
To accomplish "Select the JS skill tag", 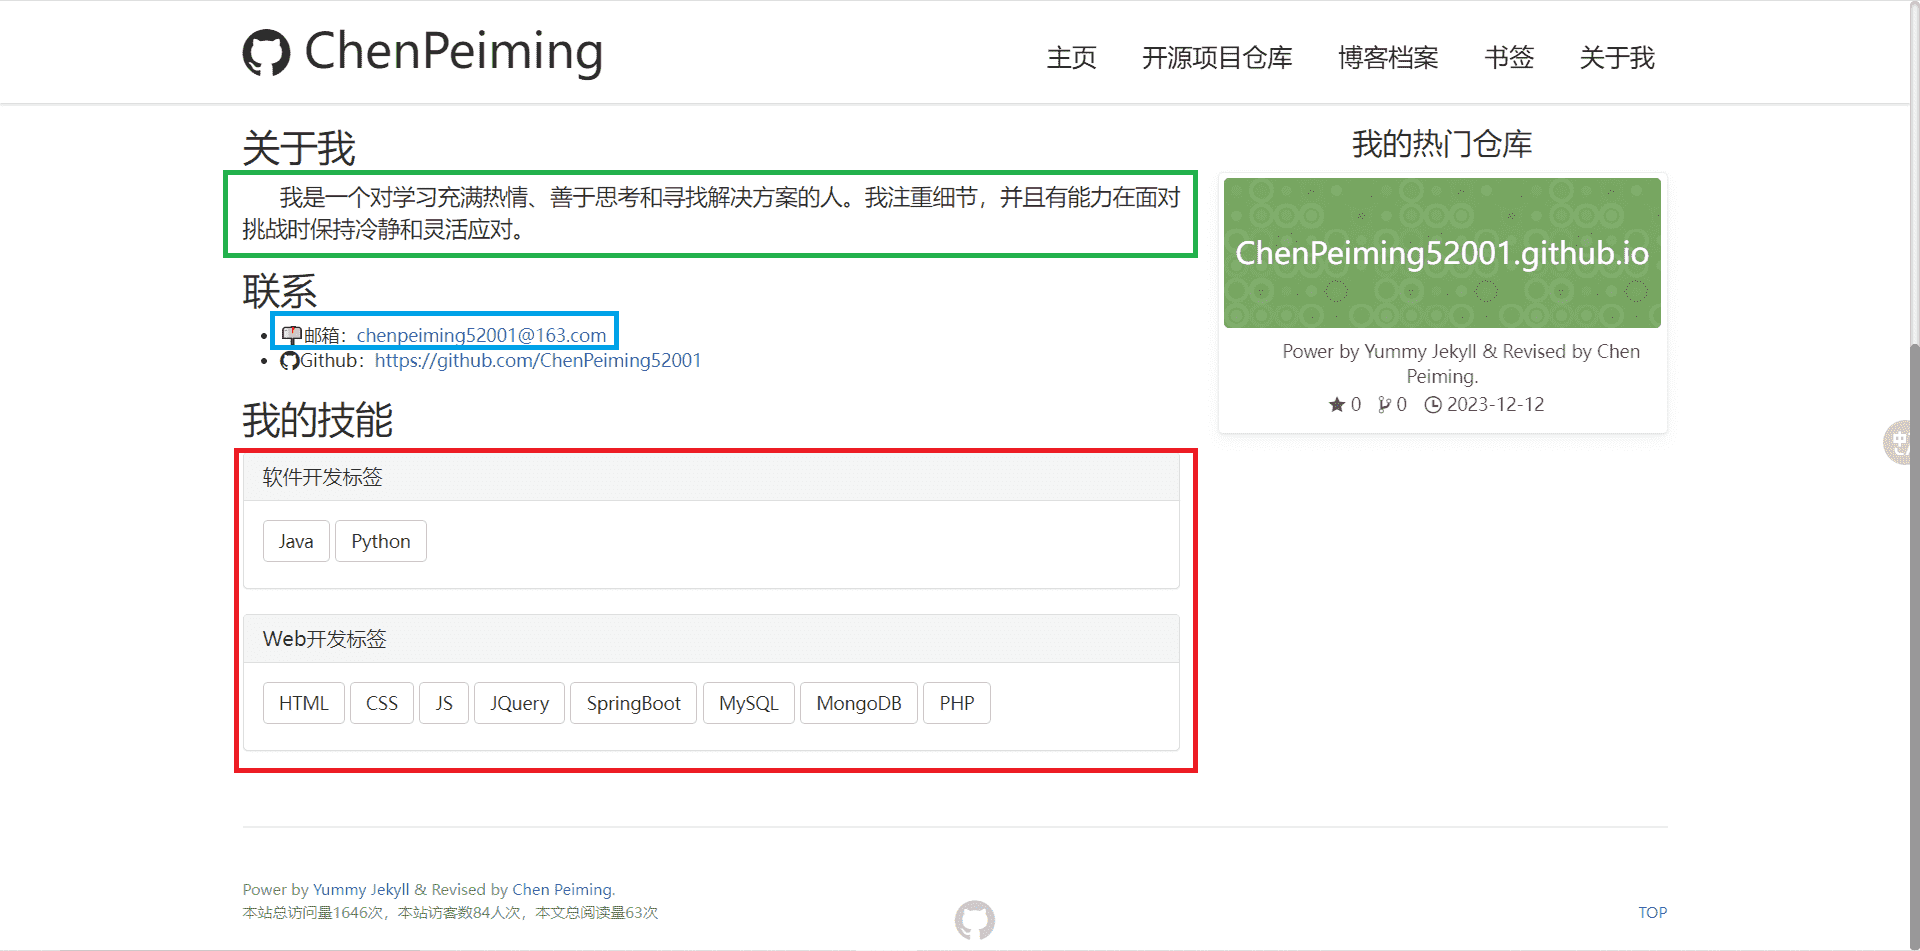I will [x=444, y=703].
